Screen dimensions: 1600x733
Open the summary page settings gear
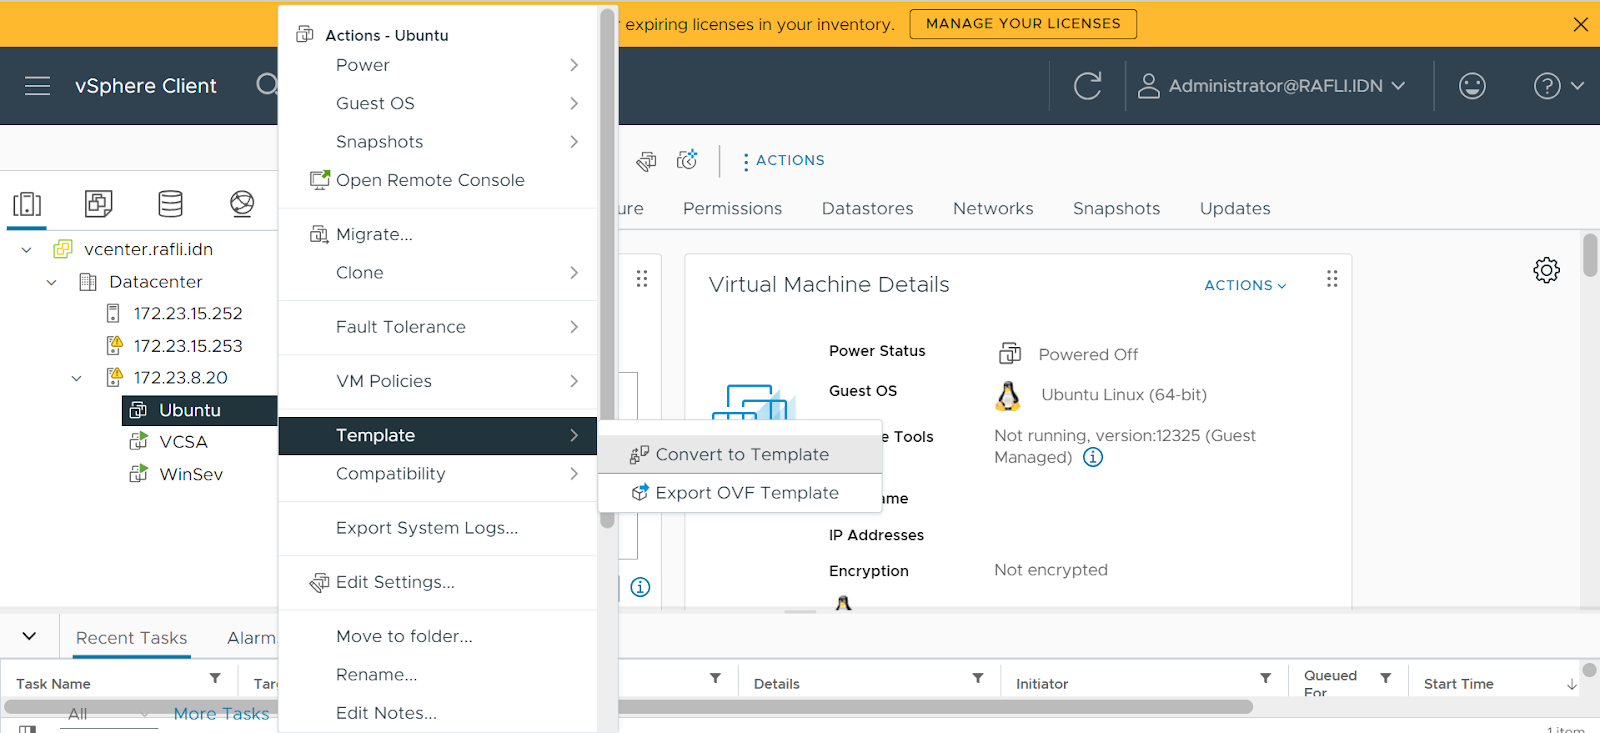(1547, 270)
